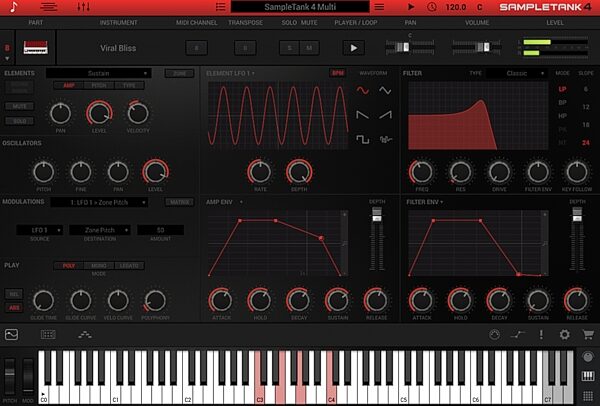Select the triangle LFO waveform
Image resolution: width=600 pixels, height=406 pixels.
coord(385,90)
